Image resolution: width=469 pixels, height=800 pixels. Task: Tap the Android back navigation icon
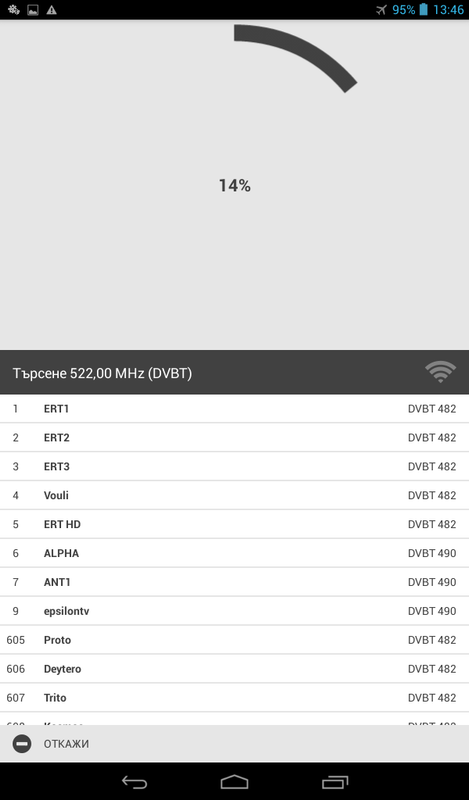pyautogui.click(x=134, y=782)
